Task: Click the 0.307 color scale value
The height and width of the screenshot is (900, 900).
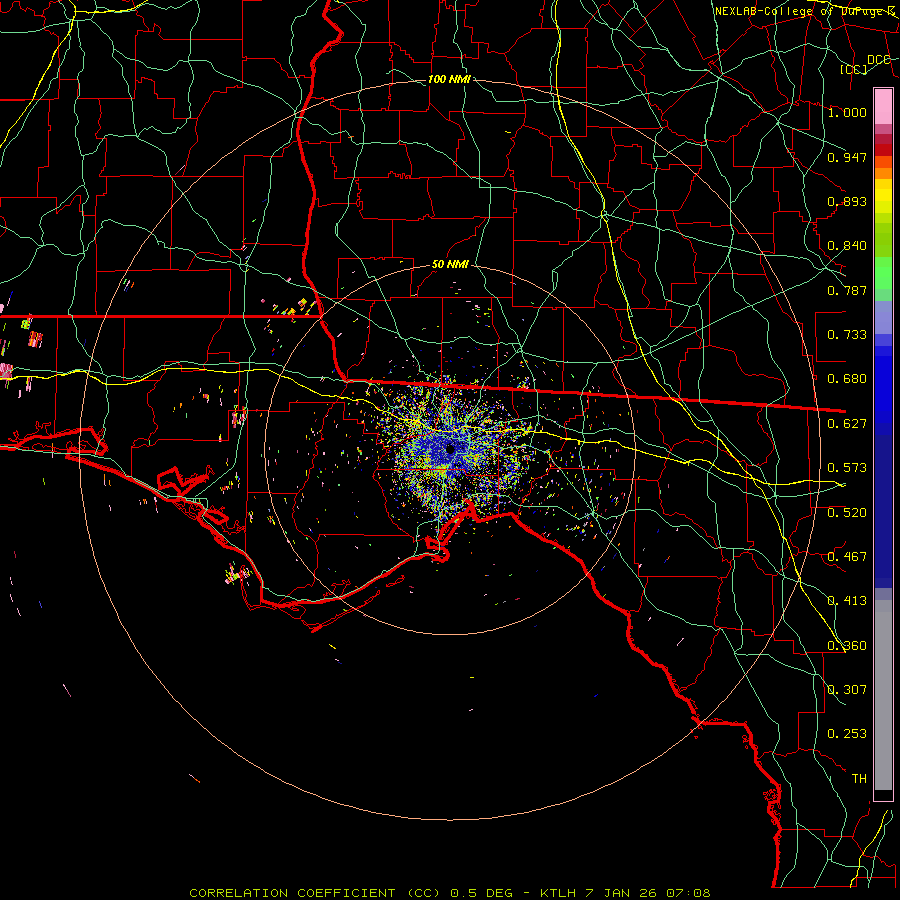Action: point(847,690)
